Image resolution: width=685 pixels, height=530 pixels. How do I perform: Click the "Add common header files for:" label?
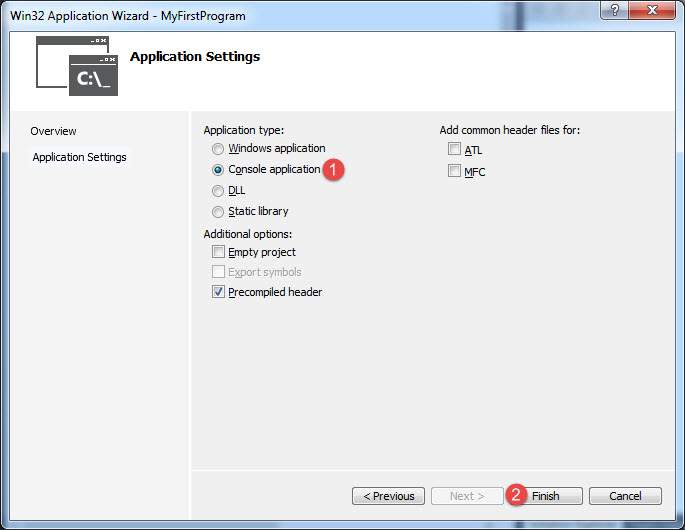click(x=510, y=130)
